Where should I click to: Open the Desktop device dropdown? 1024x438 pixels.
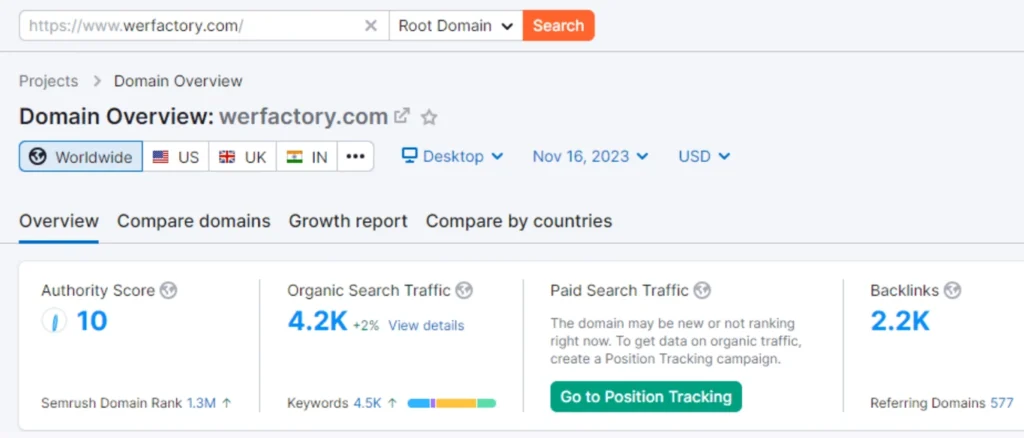pos(452,157)
